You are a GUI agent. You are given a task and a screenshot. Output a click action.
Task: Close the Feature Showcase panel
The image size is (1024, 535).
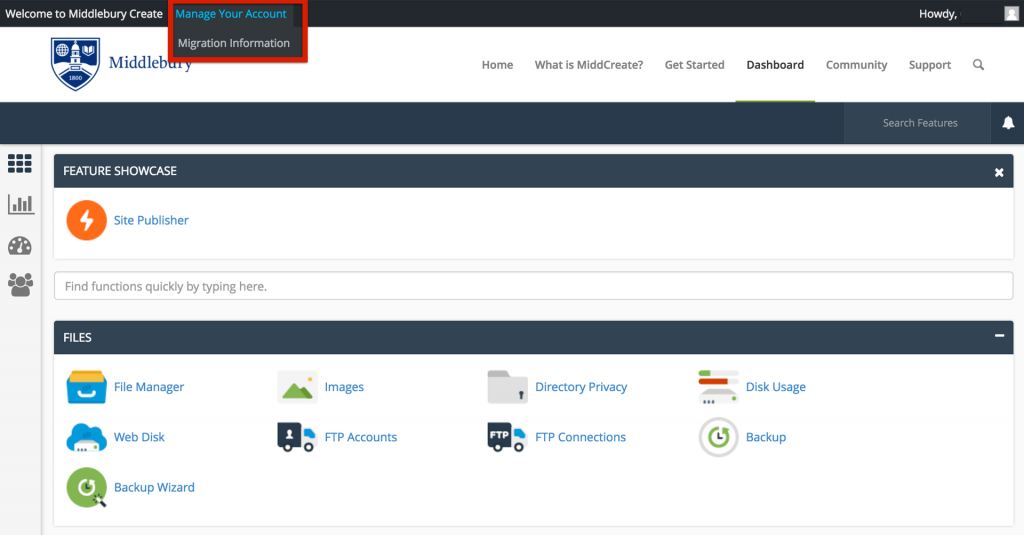[x=999, y=172]
